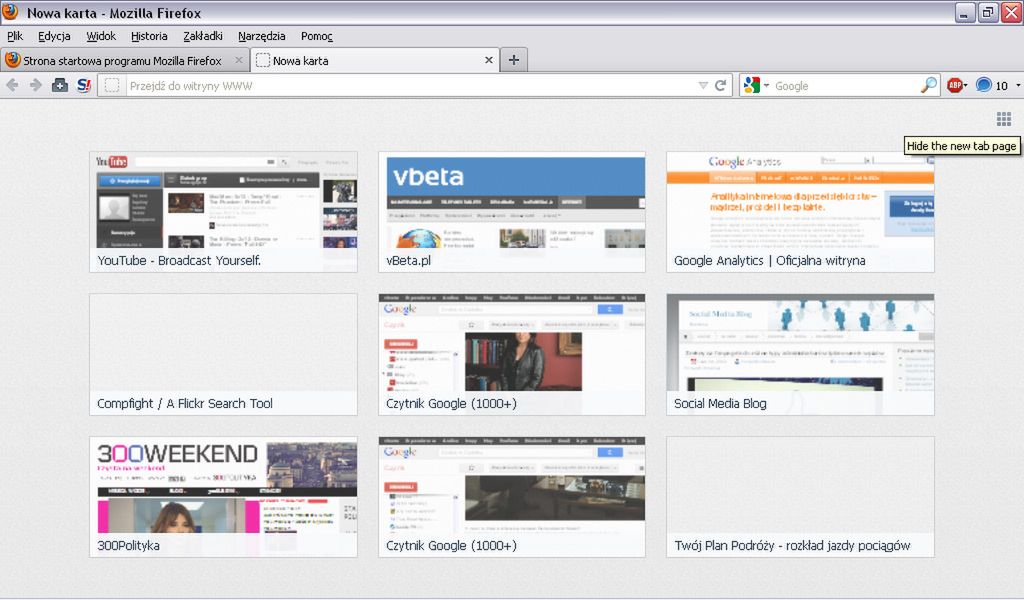Open the bottom-row Czytnik Google thumbnail
The height and width of the screenshot is (600, 1024).
511,497
